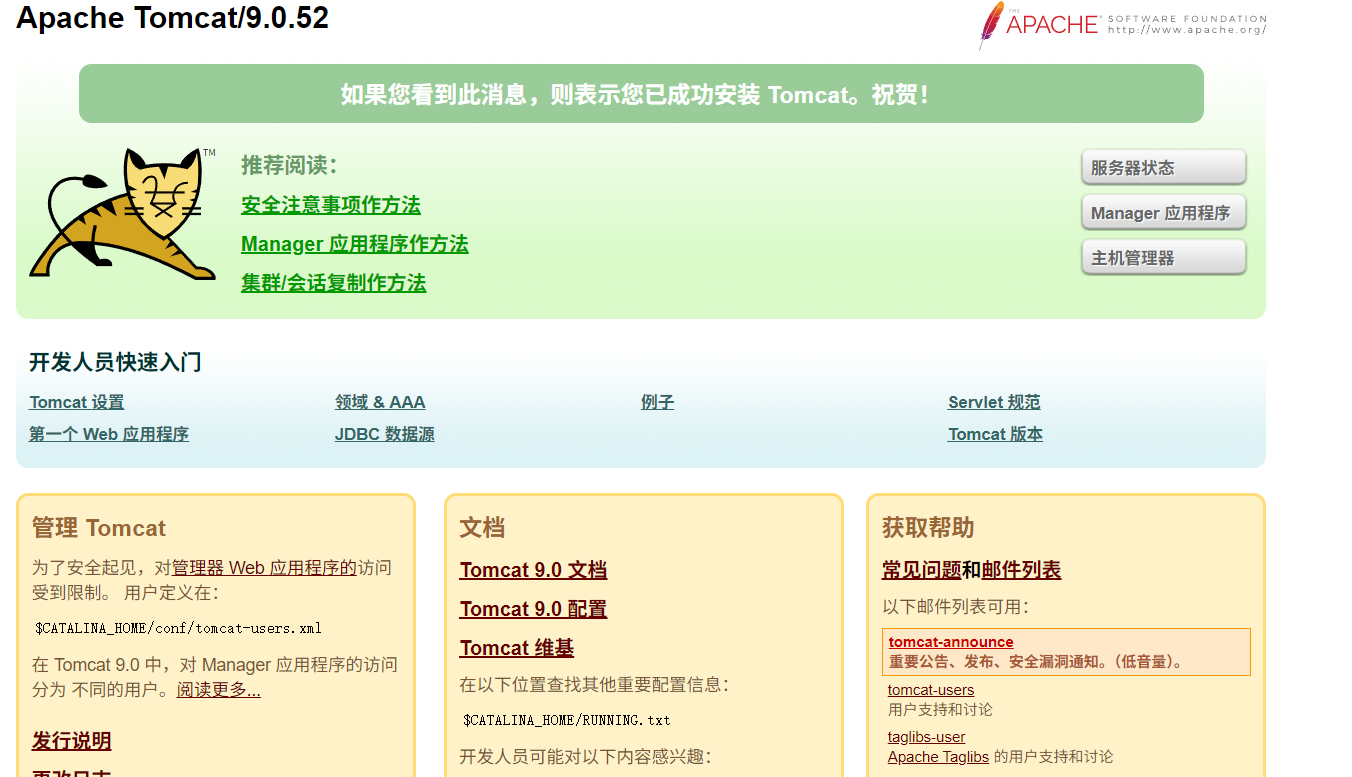Open Manager 应用程序 button
1352x777 pixels.
pos(1163,213)
